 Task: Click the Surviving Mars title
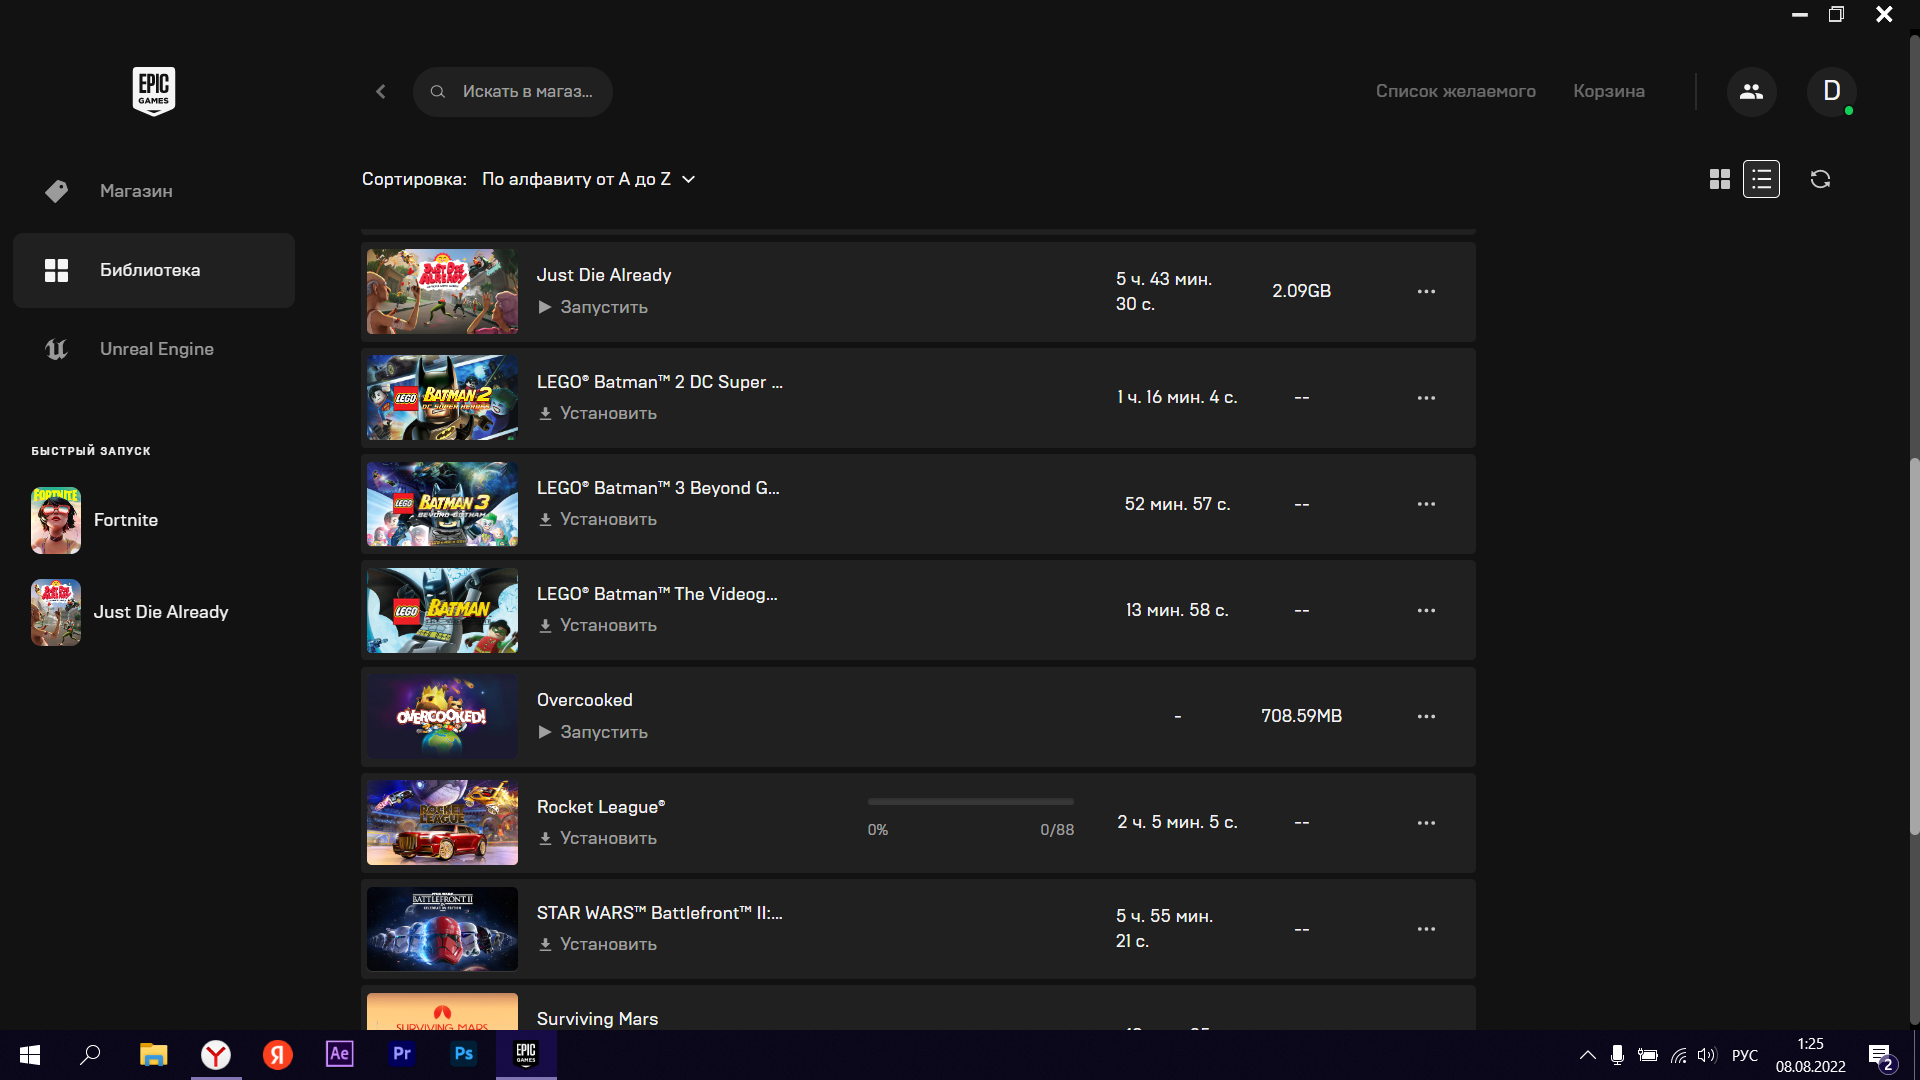(x=597, y=1018)
